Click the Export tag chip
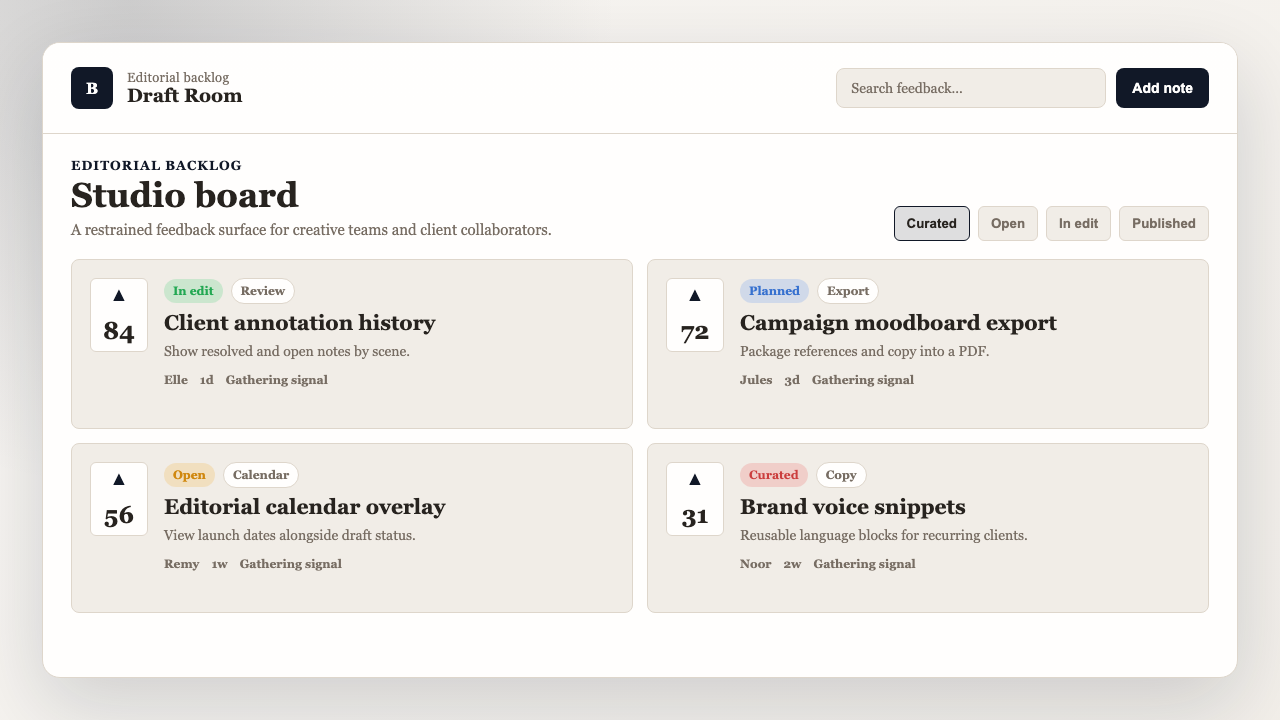 [x=848, y=291]
